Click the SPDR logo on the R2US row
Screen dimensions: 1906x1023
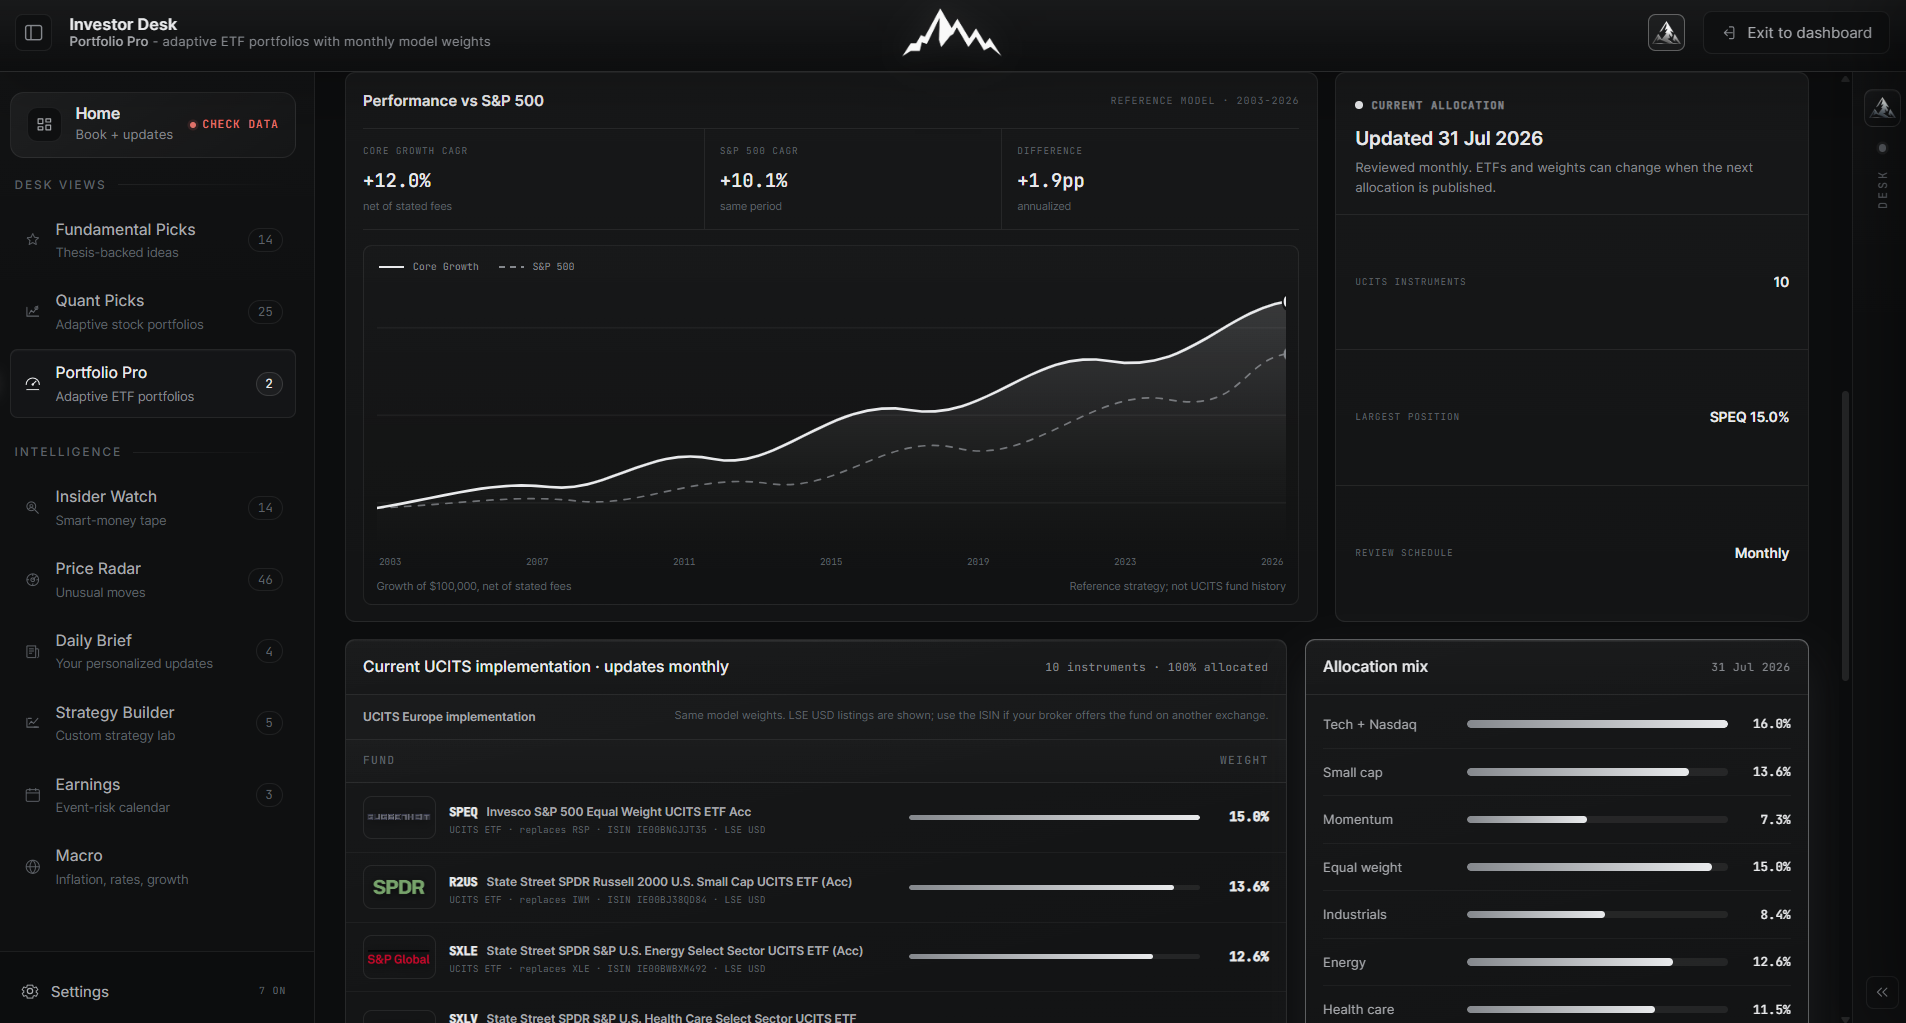coord(399,887)
